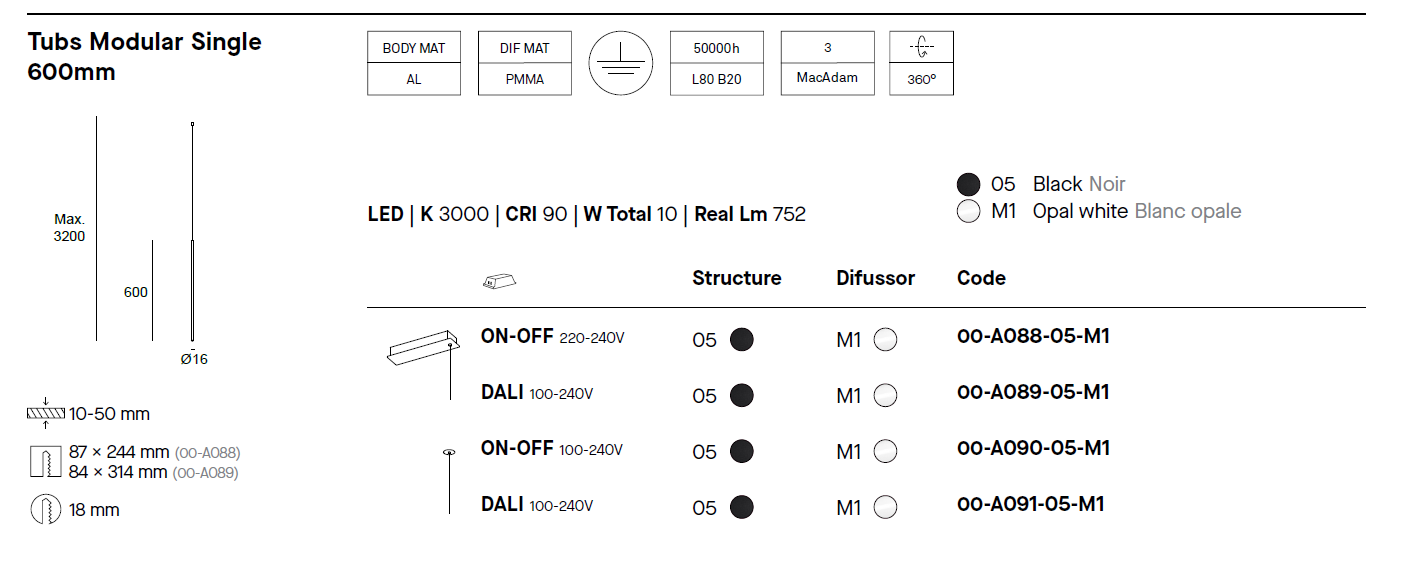Image resolution: width=1402 pixels, height=574 pixels.
Task: Click the BODY MAT AL box
Action: (x=414, y=63)
